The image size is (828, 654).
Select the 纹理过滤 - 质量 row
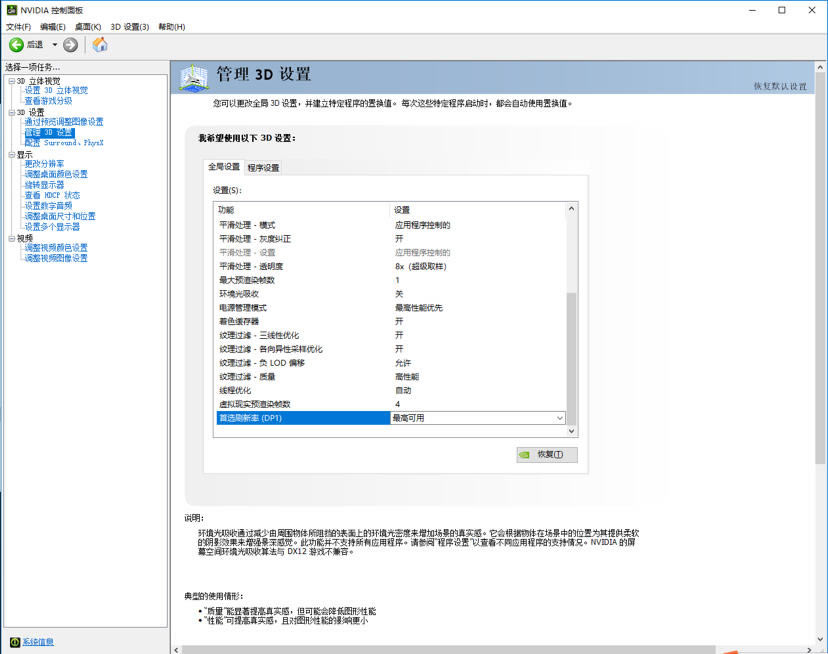point(391,377)
